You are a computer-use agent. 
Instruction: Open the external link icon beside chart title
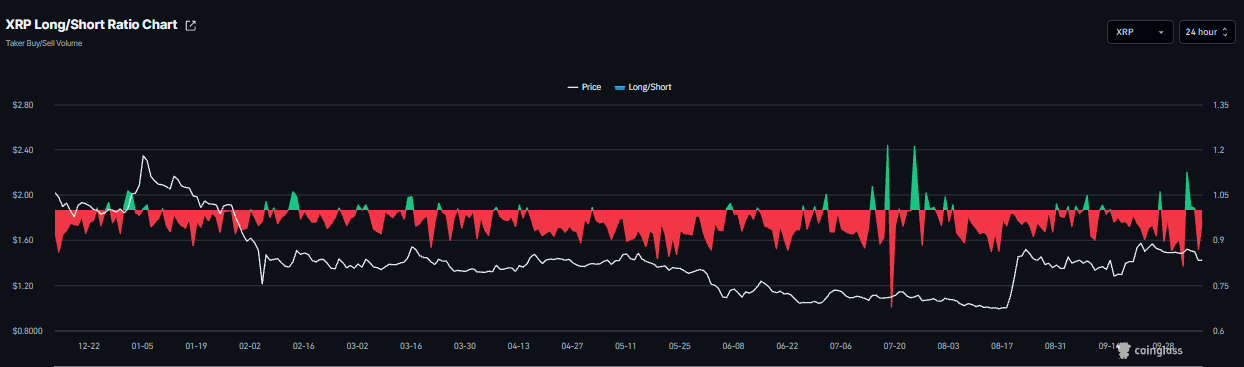coord(191,26)
